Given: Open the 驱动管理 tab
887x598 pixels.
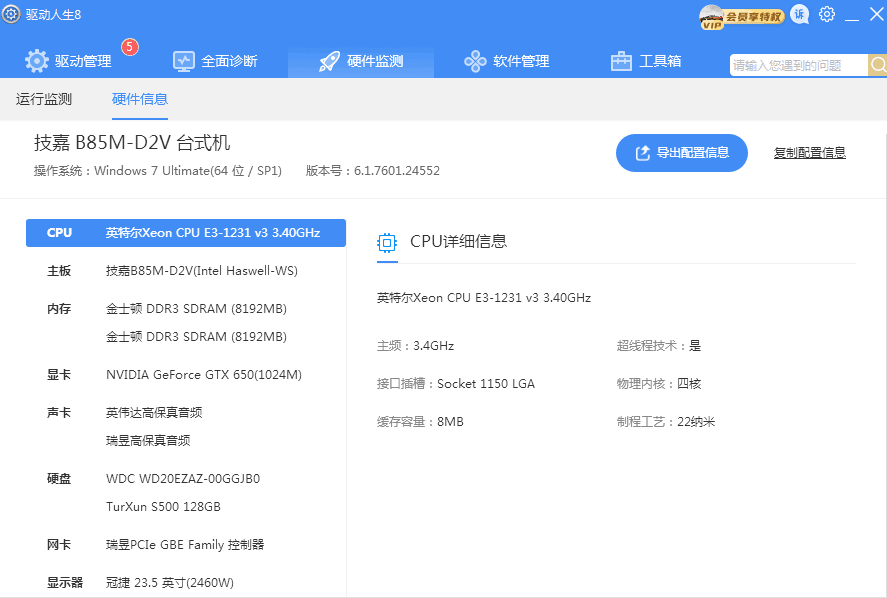Looking at the screenshot, I should tap(69, 61).
